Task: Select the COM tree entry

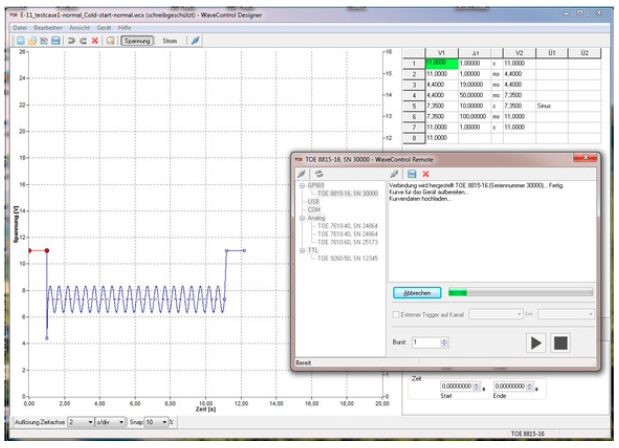Action: click(314, 210)
